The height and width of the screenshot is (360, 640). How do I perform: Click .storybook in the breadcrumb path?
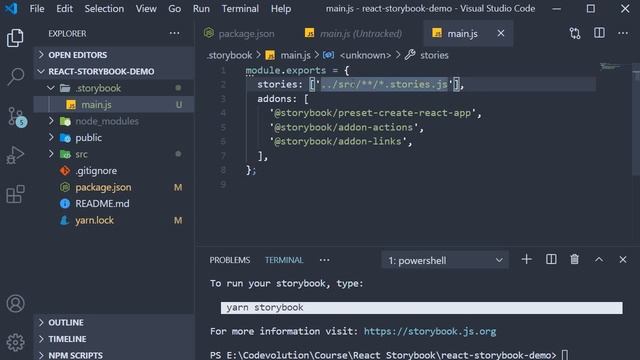pyautogui.click(x=229, y=55)
